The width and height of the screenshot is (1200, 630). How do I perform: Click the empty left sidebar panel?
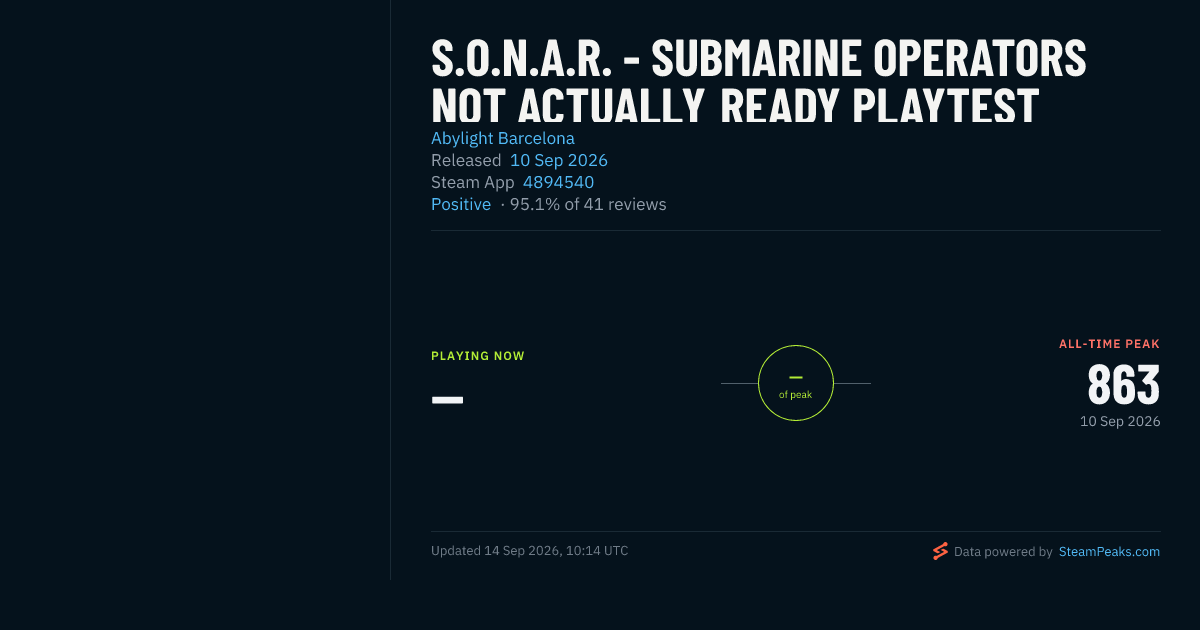pyautogui.click(x=195, y=290)
